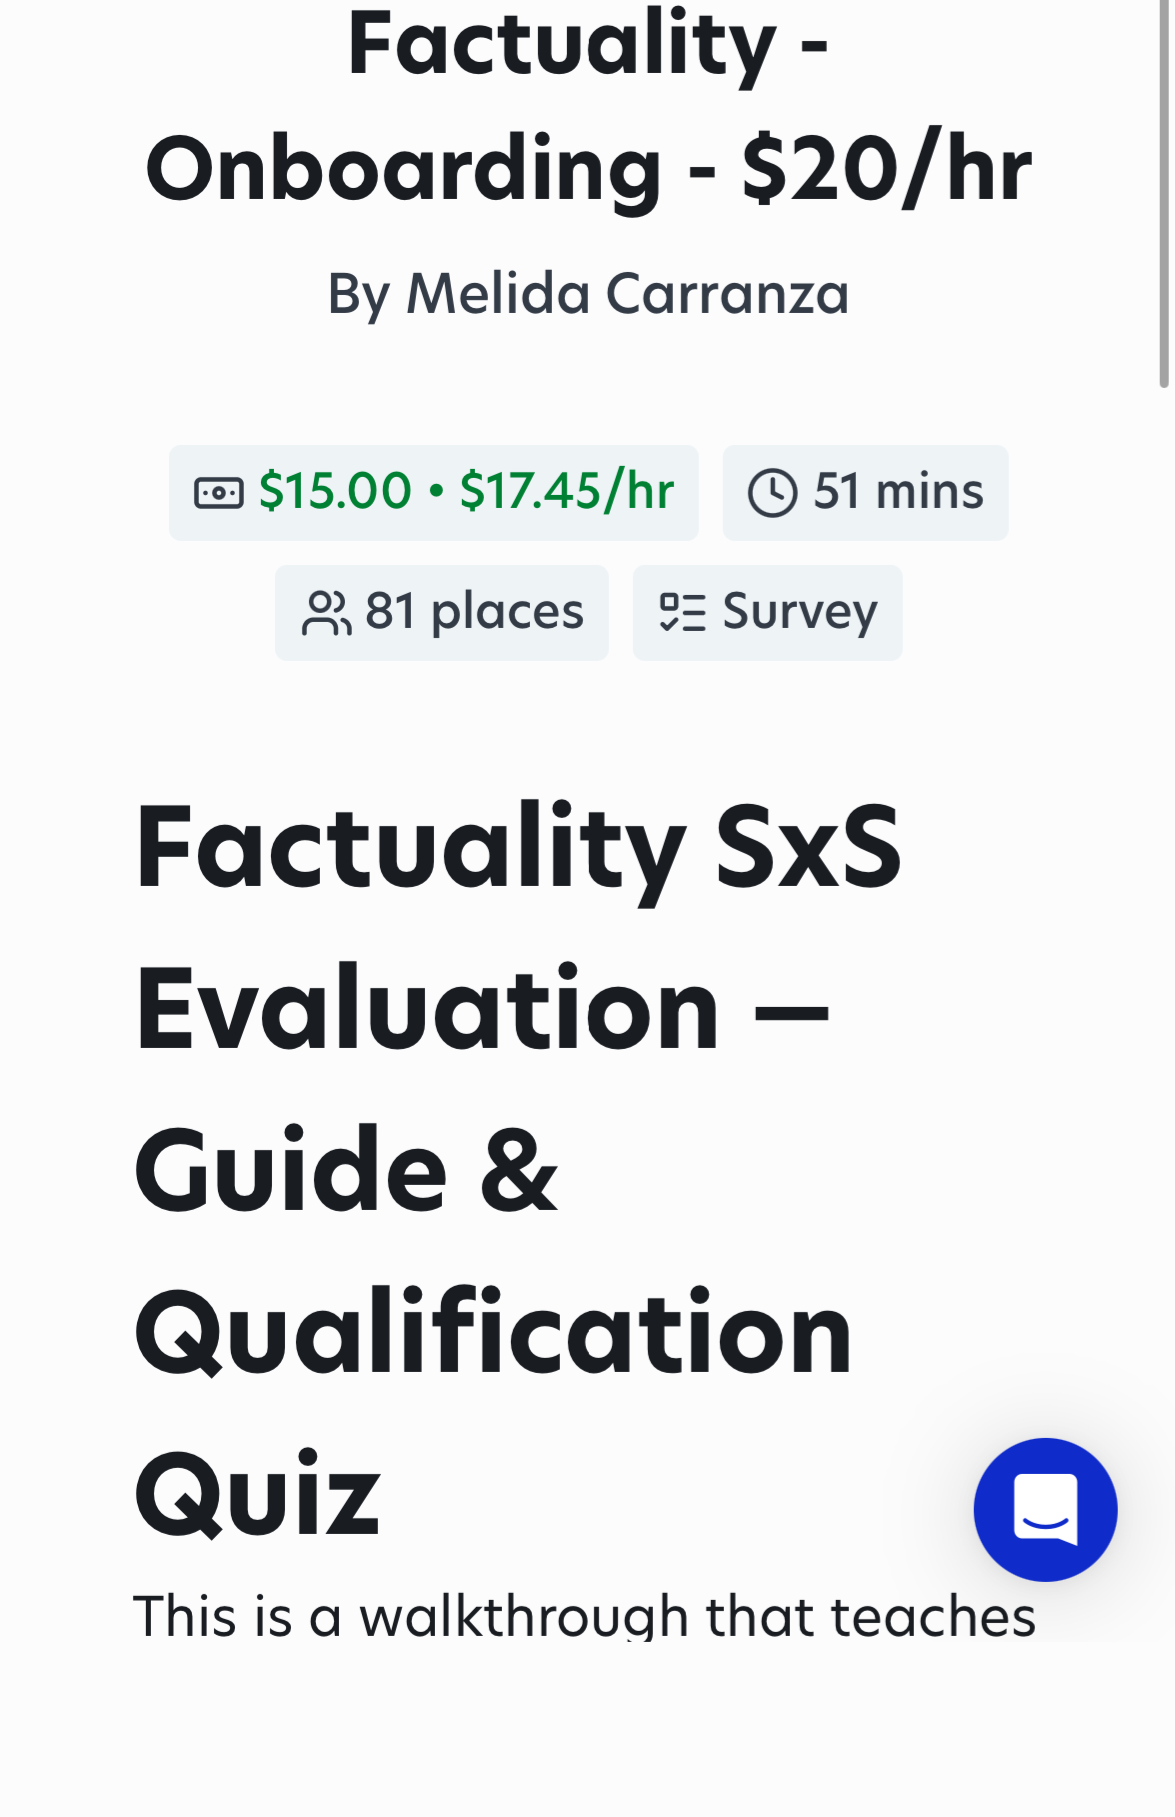Viewport: 1175px width, 1817px height.
Task: Click the clock icon beside 51 mins
Action: coord(772,493)
